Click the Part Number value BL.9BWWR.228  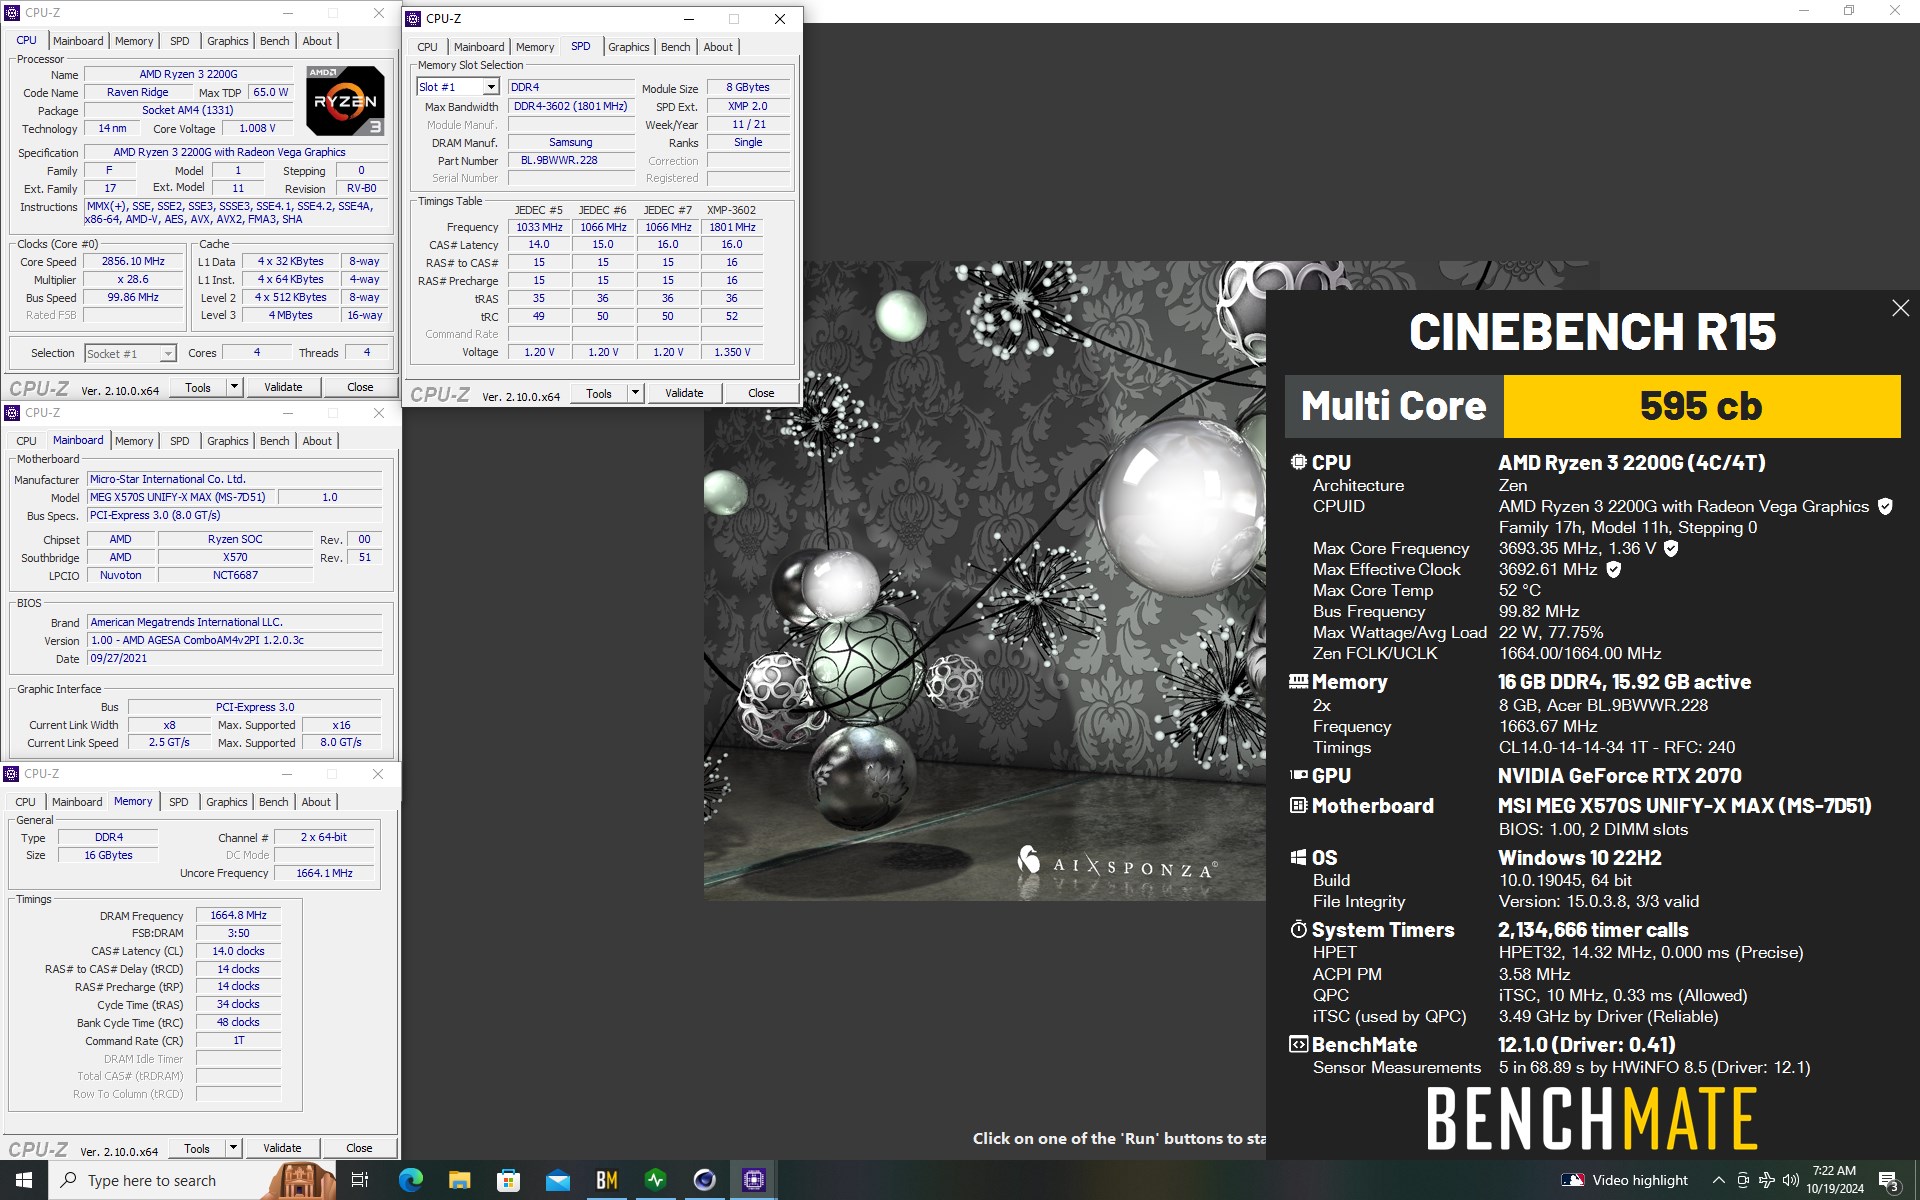(x=571, y=160)
